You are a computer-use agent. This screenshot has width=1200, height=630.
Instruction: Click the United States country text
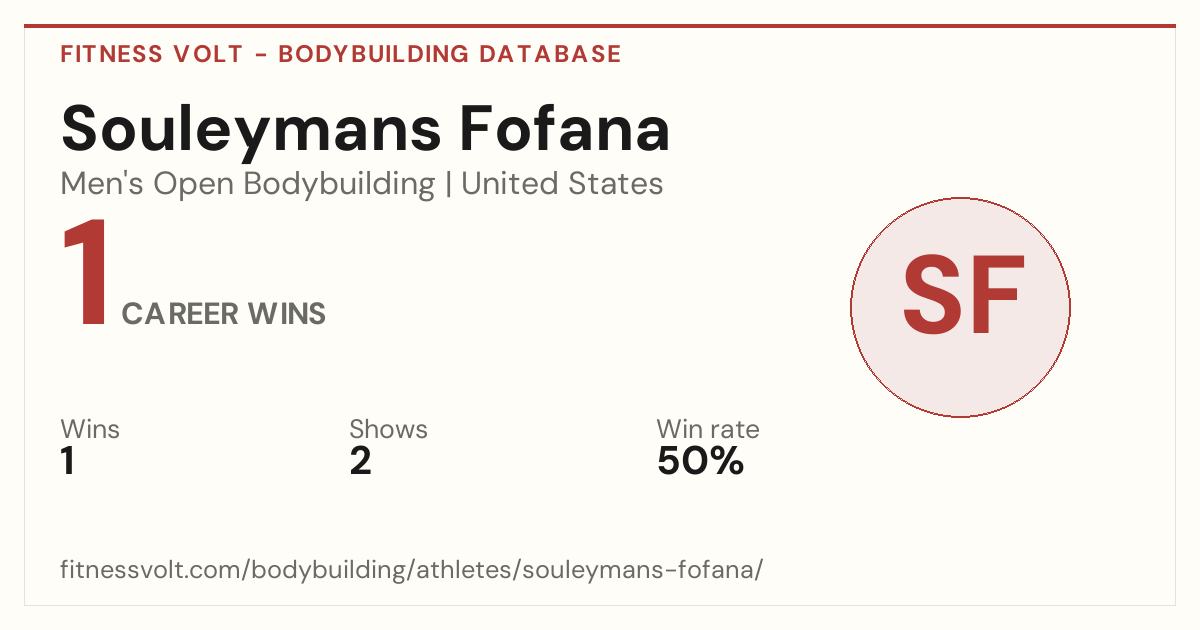562,184
